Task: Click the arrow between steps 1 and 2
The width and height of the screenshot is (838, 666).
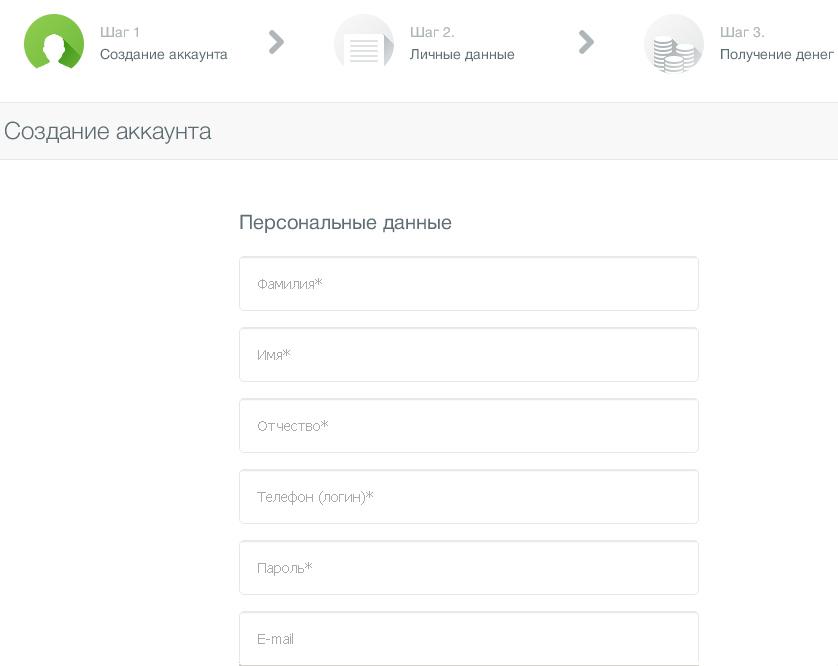Action: click(277, 42)
